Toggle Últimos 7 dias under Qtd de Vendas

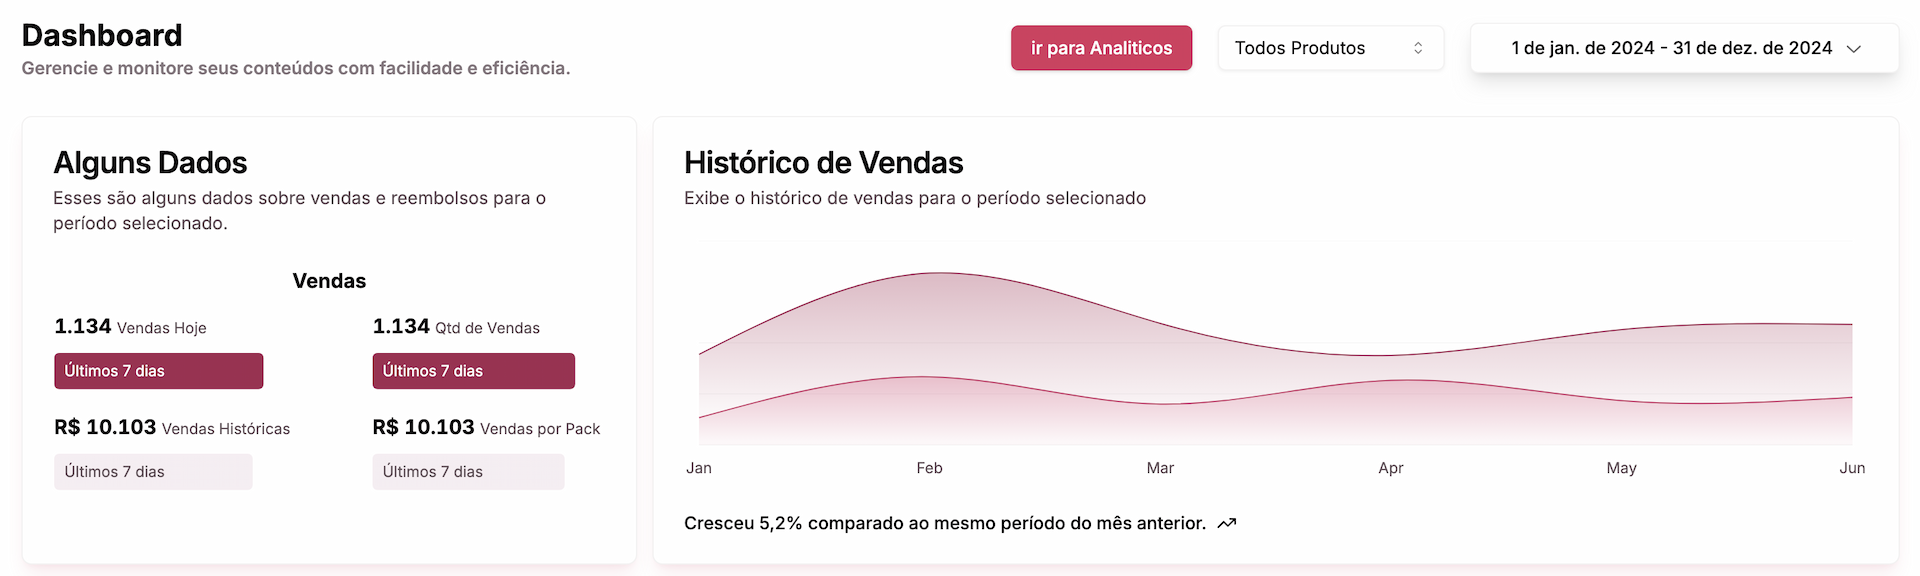(473, 371)
